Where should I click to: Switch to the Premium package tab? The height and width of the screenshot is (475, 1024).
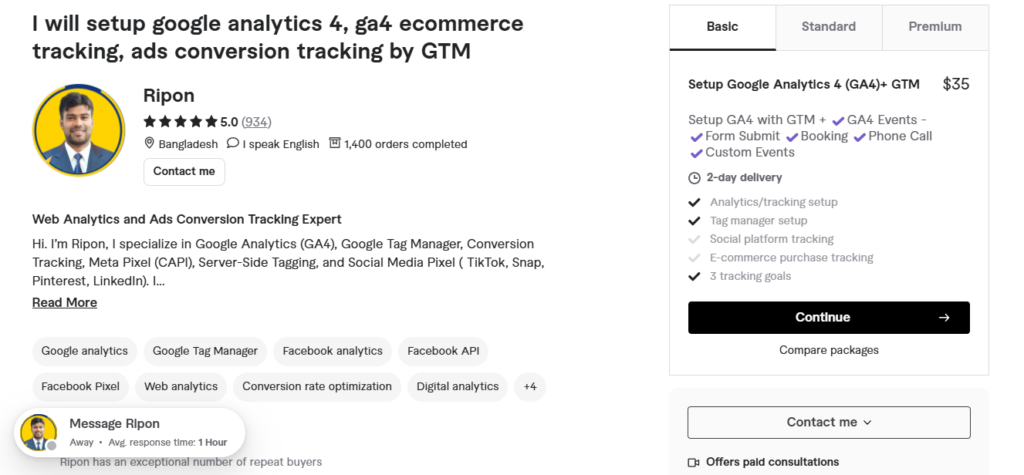point(935,27)
